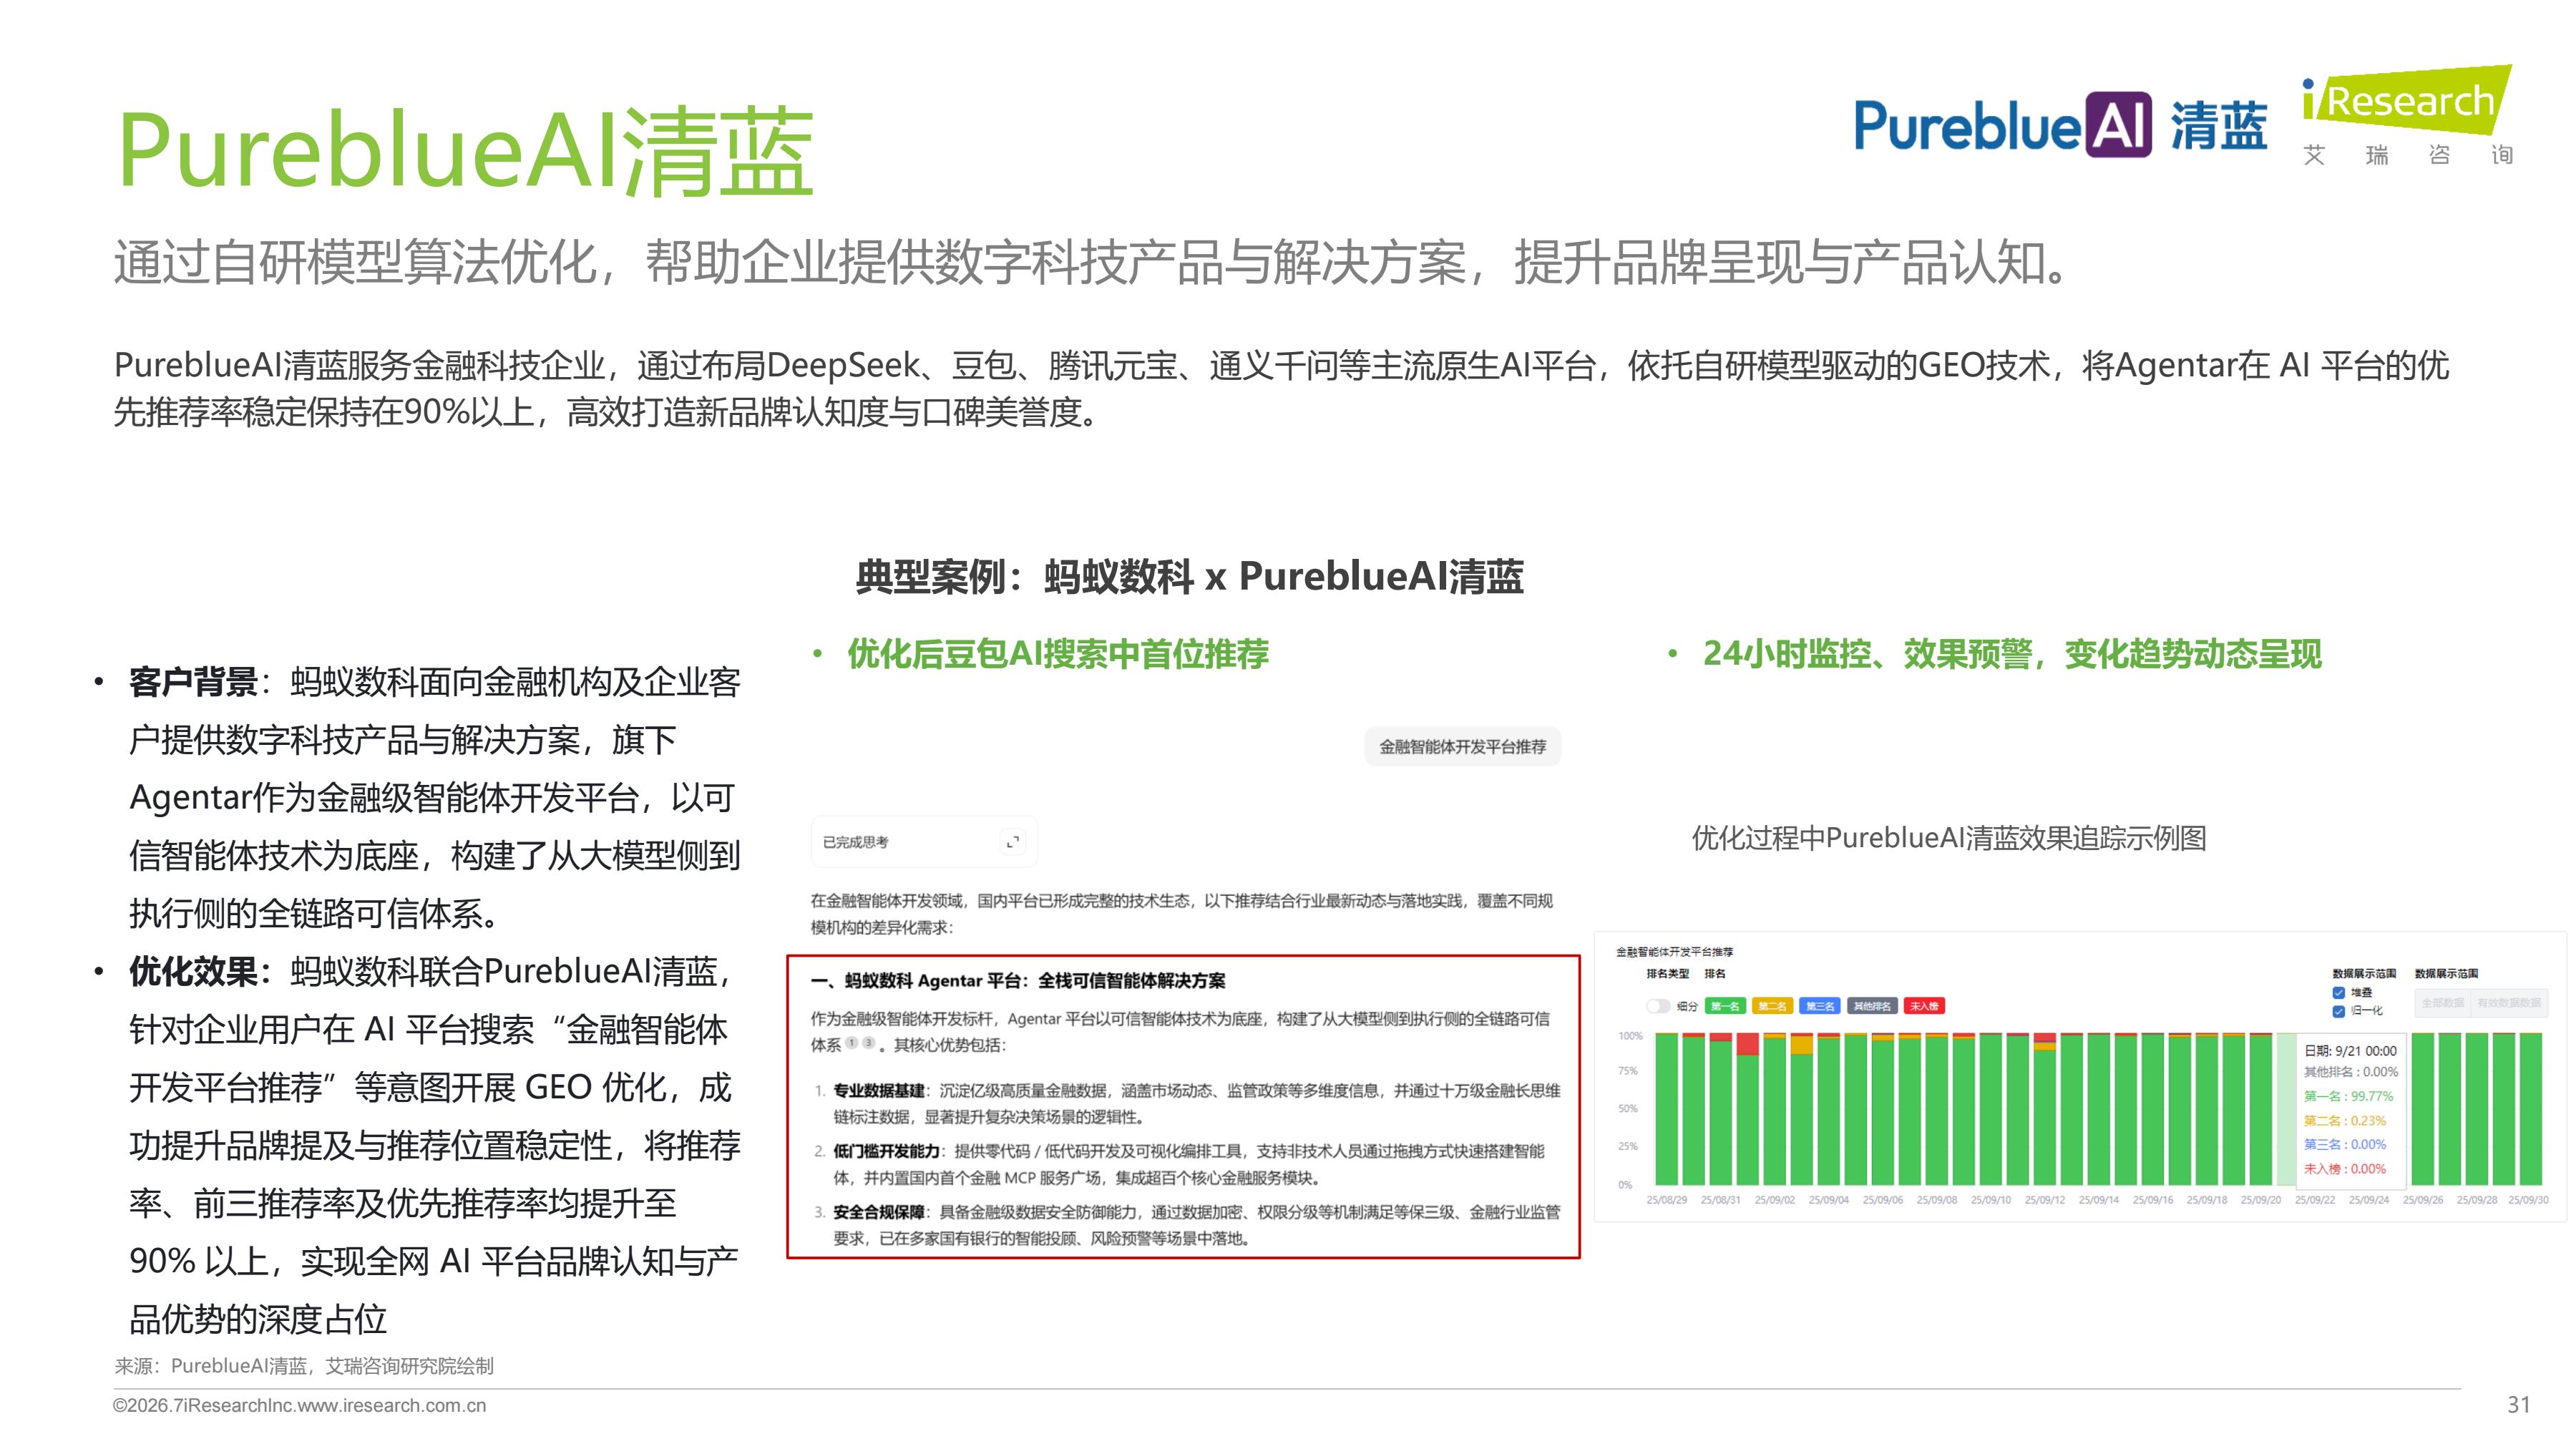Click tooltip row 第一名 : 99.77%
The width and height of the screenshot is (2576, 1449).
(x=2349, y=1096)
